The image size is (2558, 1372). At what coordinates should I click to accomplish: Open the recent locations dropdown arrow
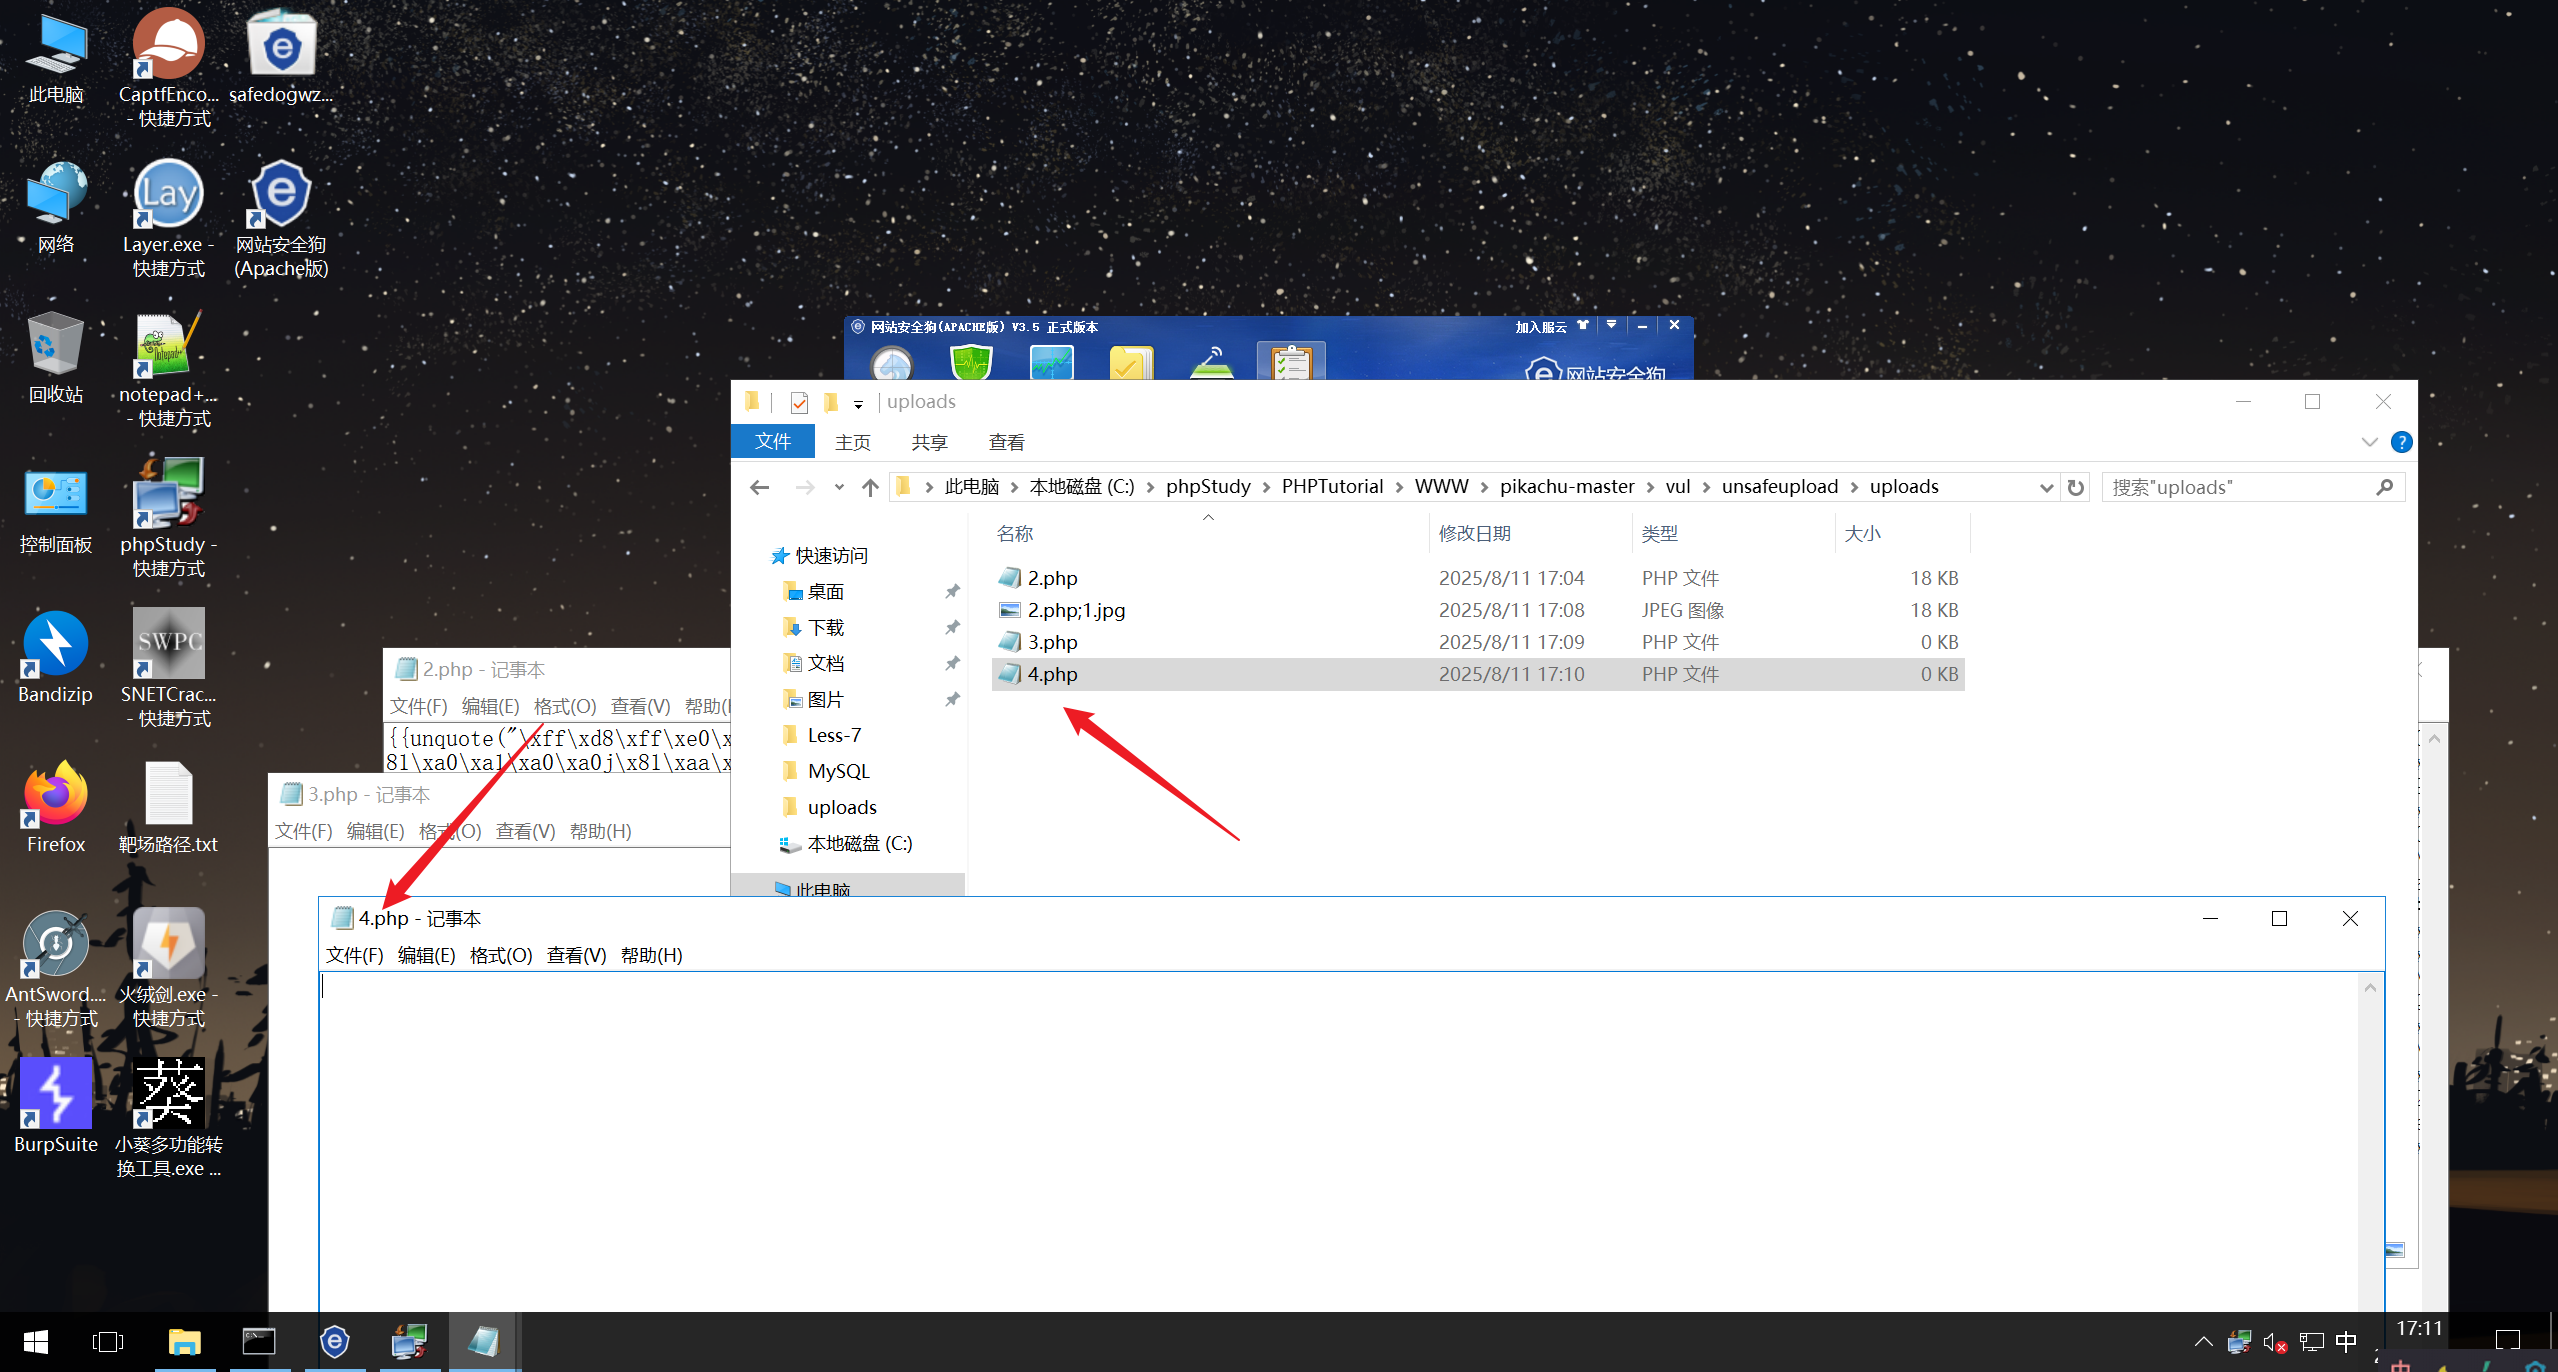coord(839,487)
